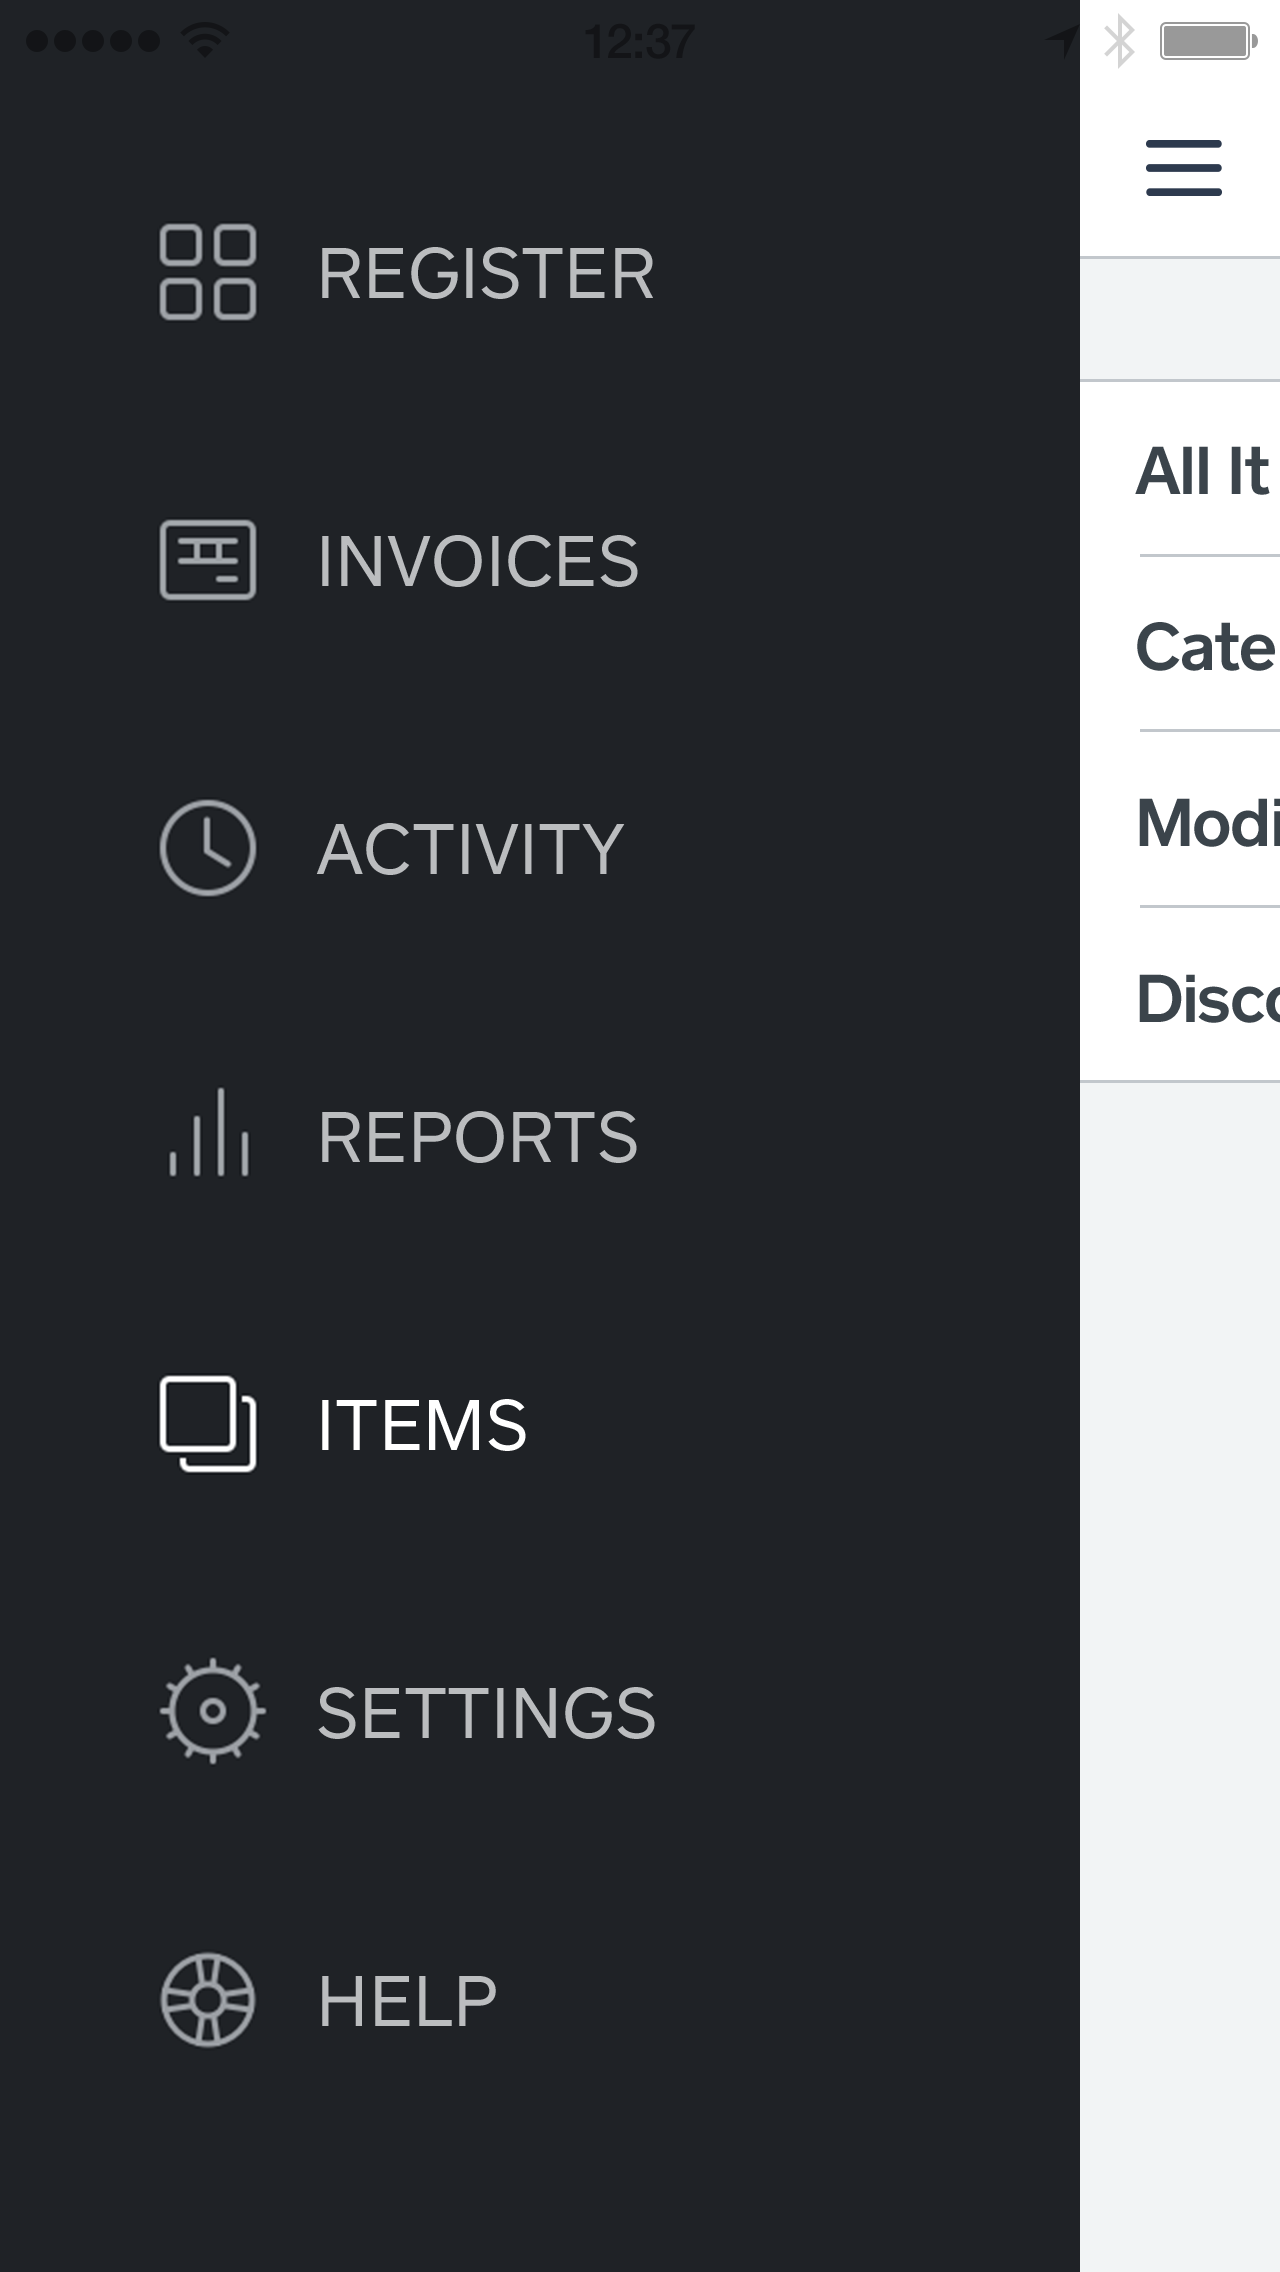Open the Settings gear icon
The width and height of the screenshot is (1280, 2272).
(x=212, y=1711)
